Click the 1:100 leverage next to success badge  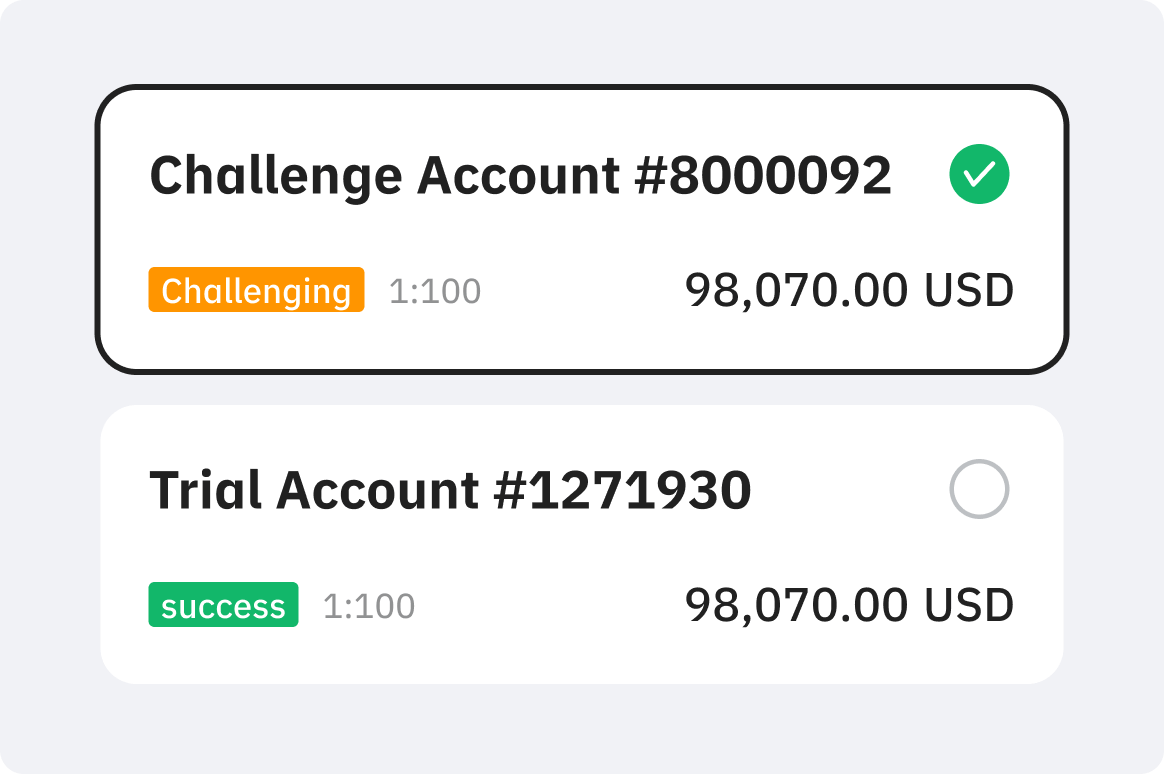pos(369,606)
